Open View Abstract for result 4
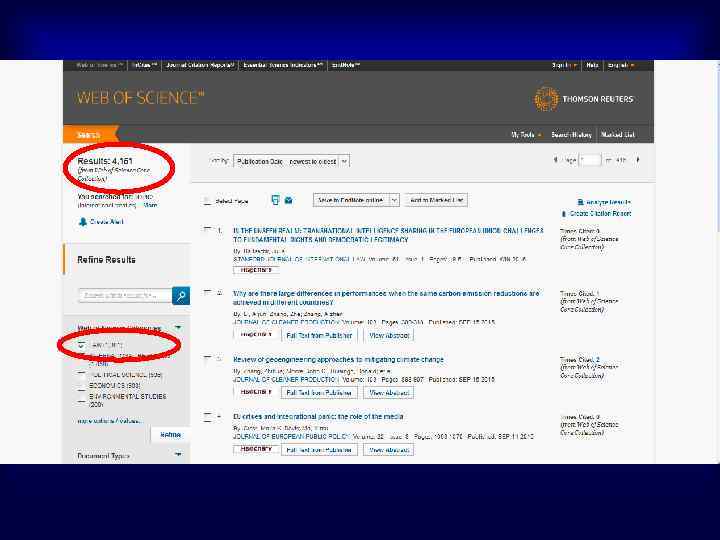 click(389, 450)
